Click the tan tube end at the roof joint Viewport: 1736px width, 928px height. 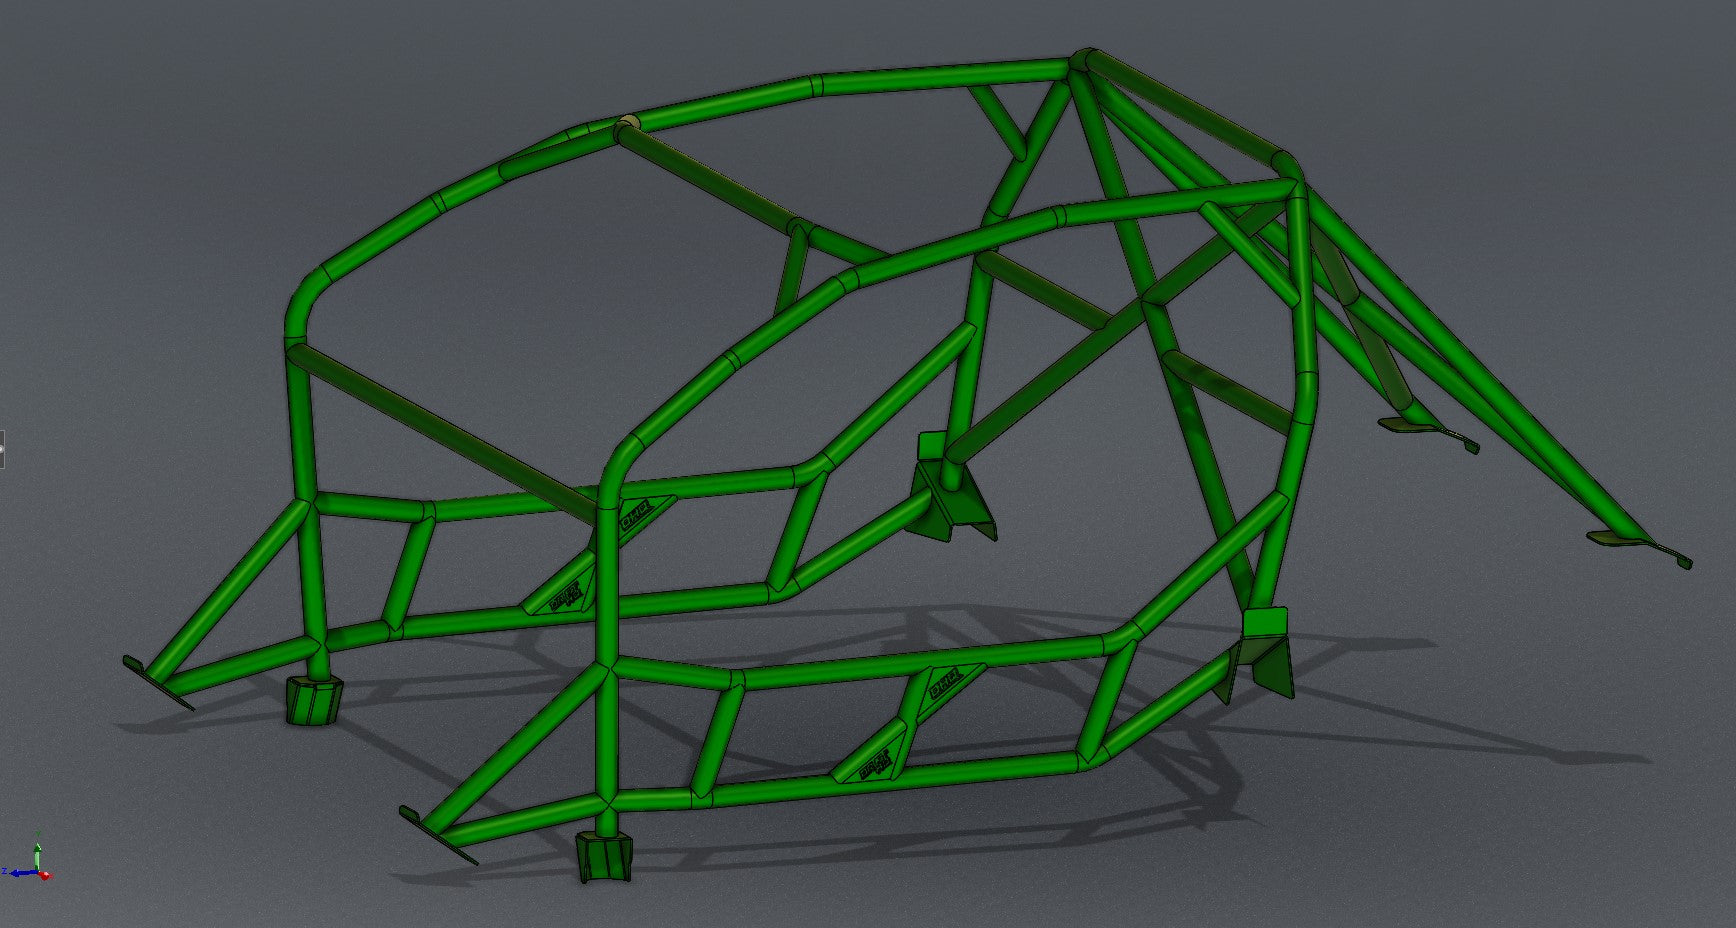pyautogui.click(x=628, y=121)
